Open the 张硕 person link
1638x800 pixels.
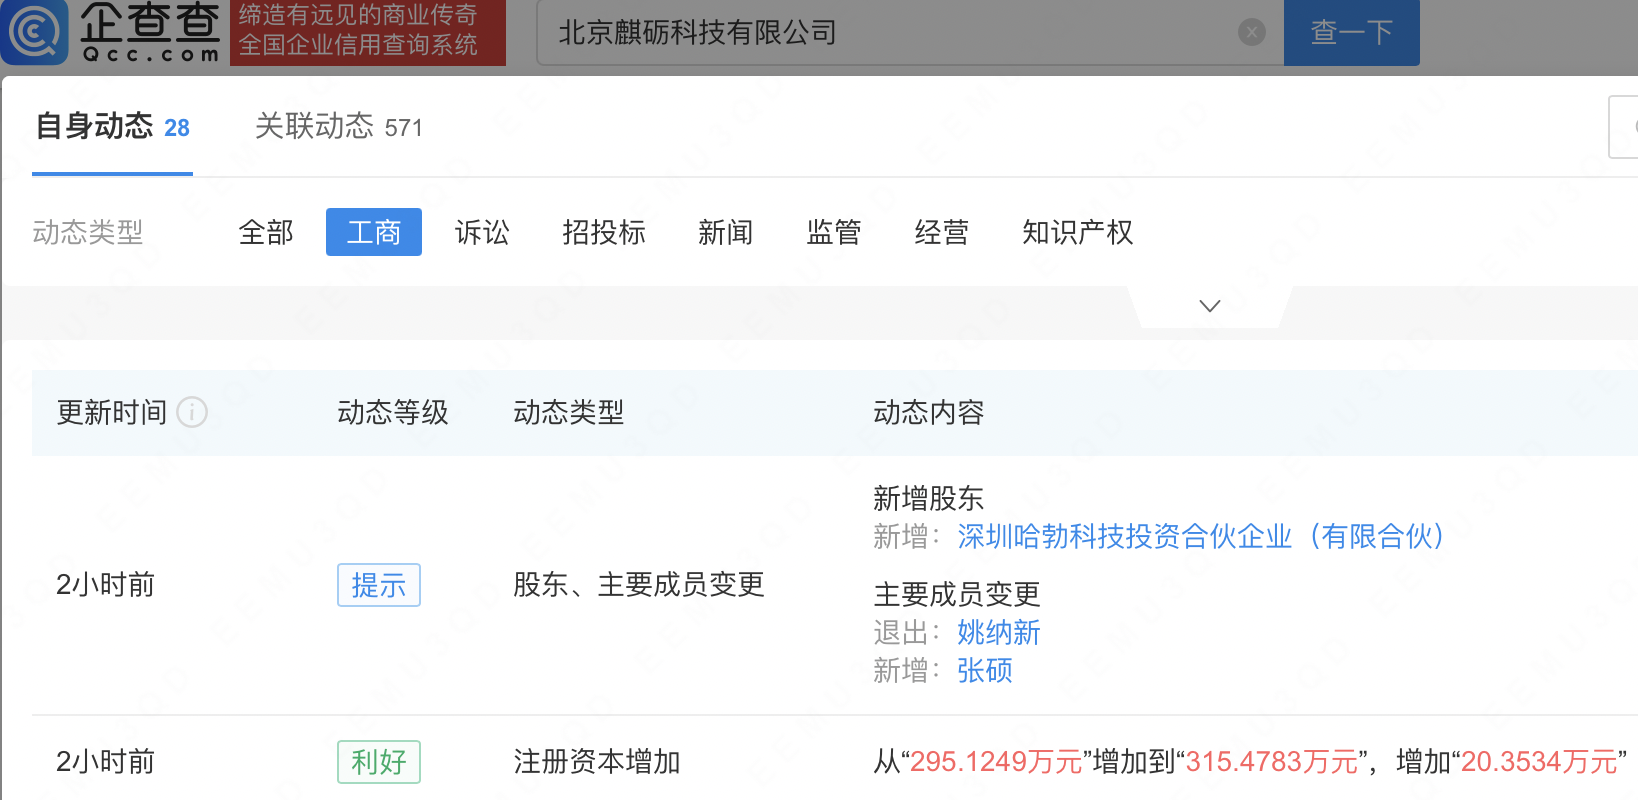(984, 670)
